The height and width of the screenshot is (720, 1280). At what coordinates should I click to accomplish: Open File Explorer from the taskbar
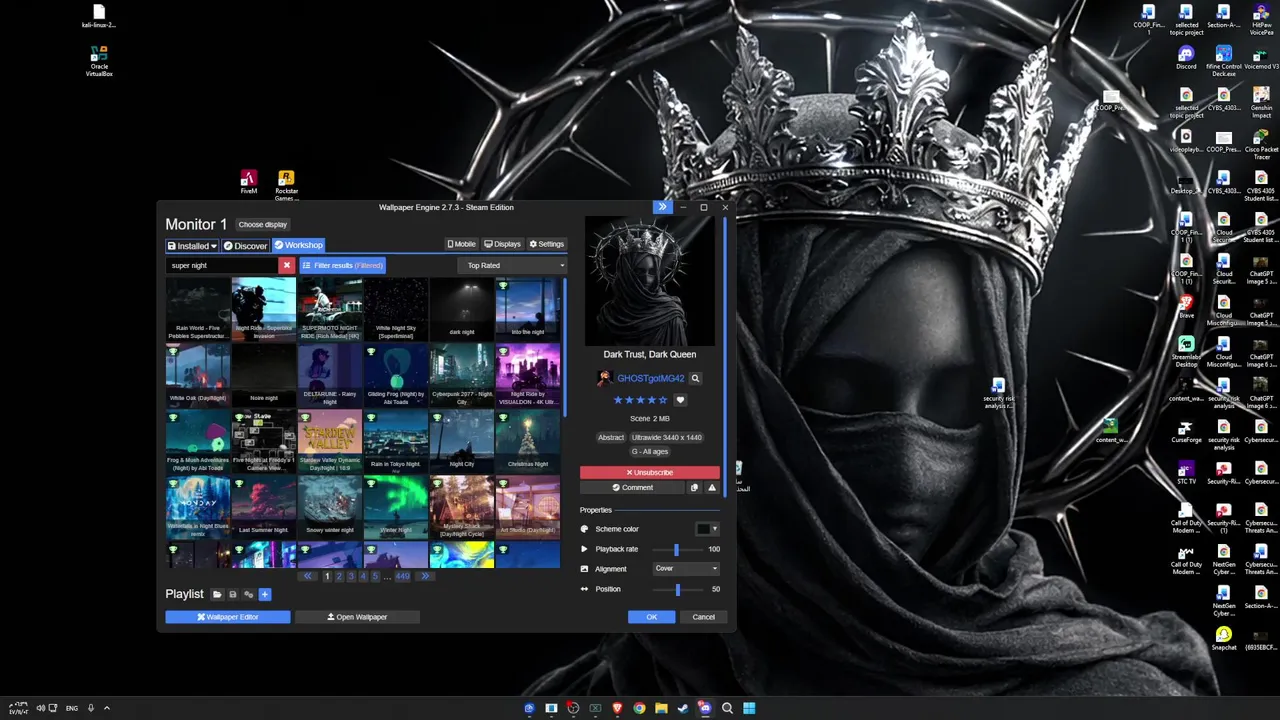661,708
